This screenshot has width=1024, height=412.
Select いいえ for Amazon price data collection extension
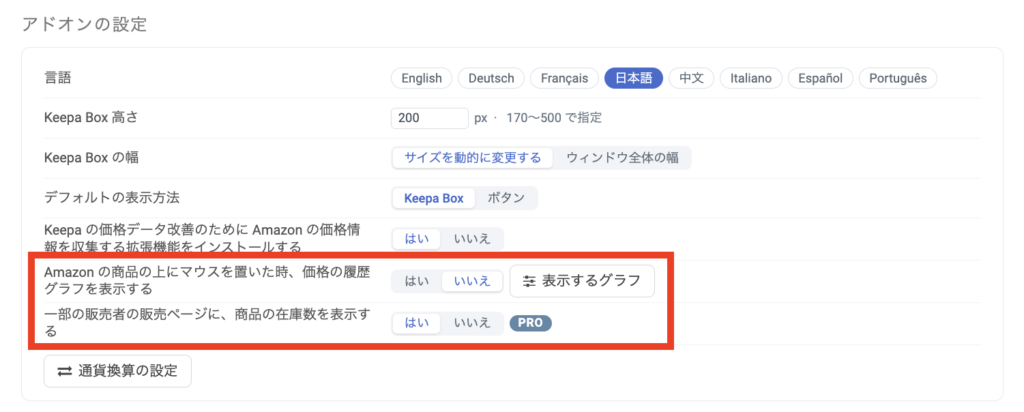472,239
